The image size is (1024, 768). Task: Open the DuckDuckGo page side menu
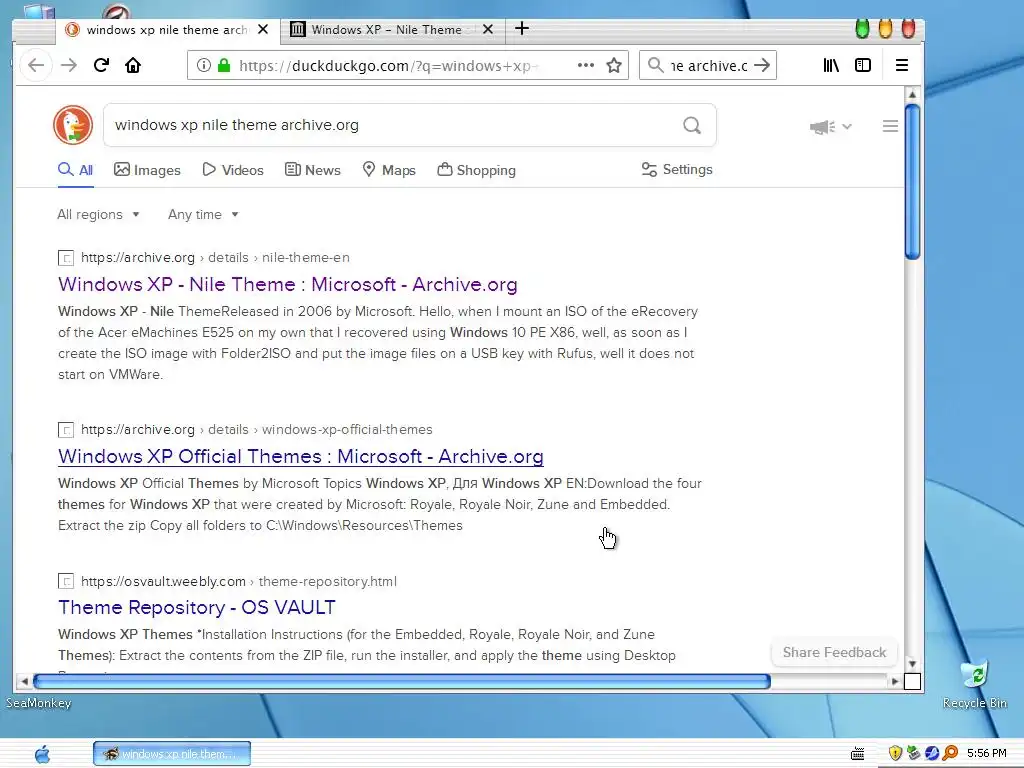[890, 126]
